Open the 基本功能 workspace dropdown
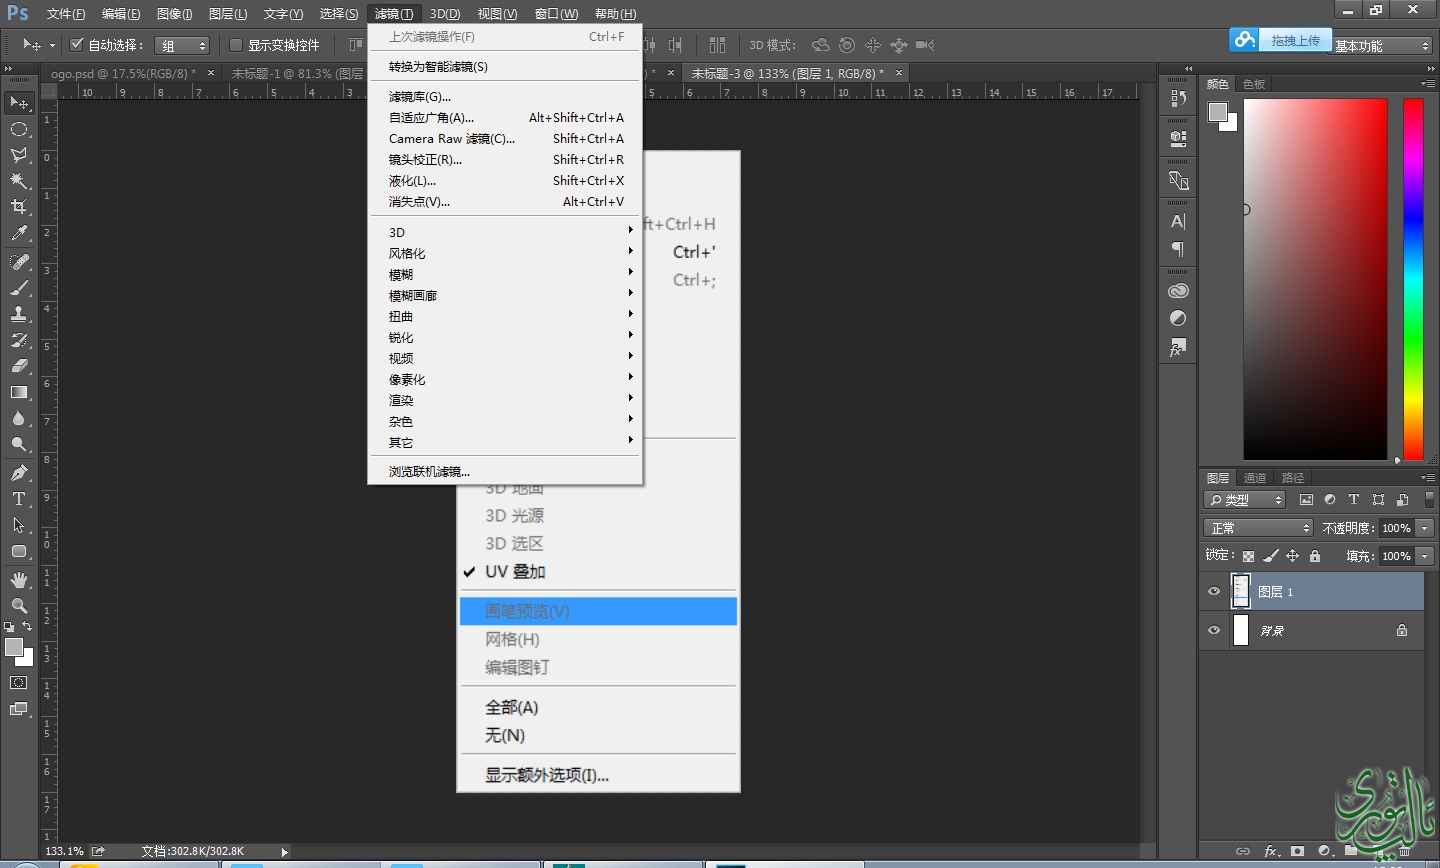The height and width of the screenshot is (868, 1440). coord(1381,46)
